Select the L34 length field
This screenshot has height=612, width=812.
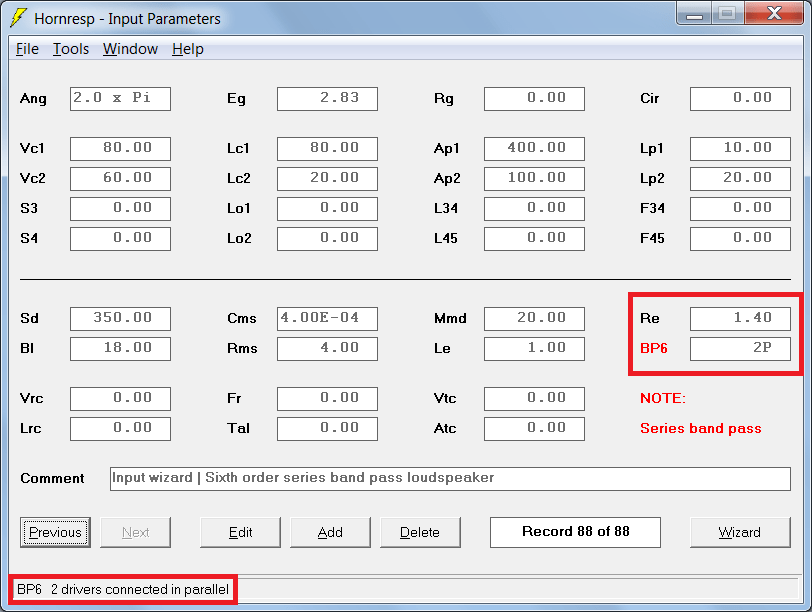(x=534, y=209)
